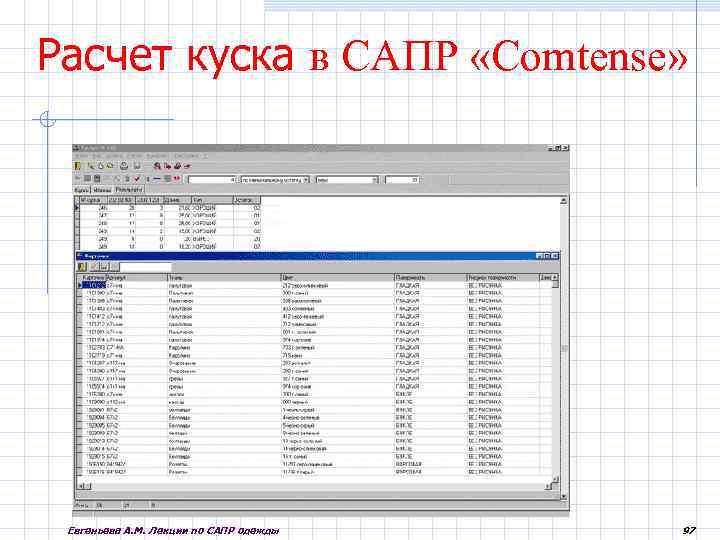Screen dimensions: 720x540
Task: Click the right arrow of inner horizontal scrollbar
Action: pyautogui.click(x=548, y=486)
